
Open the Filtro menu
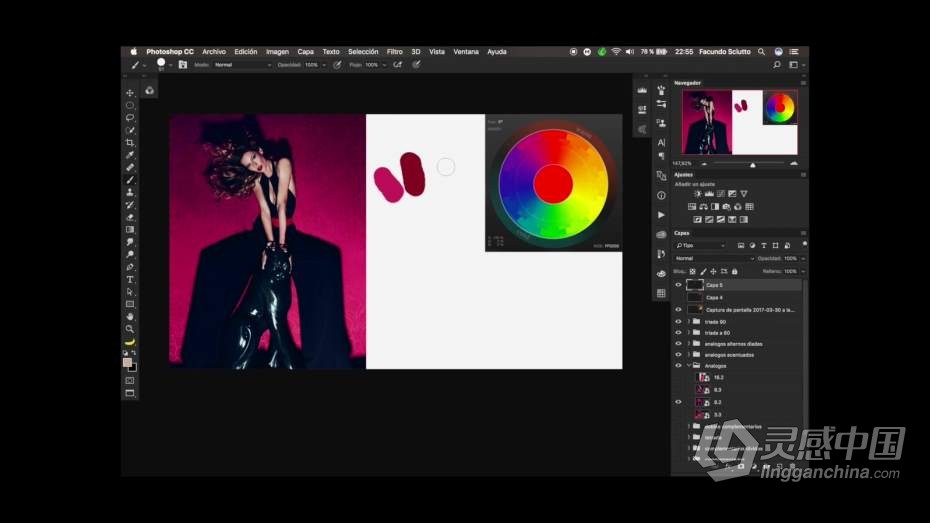click(x=394, y=52)
